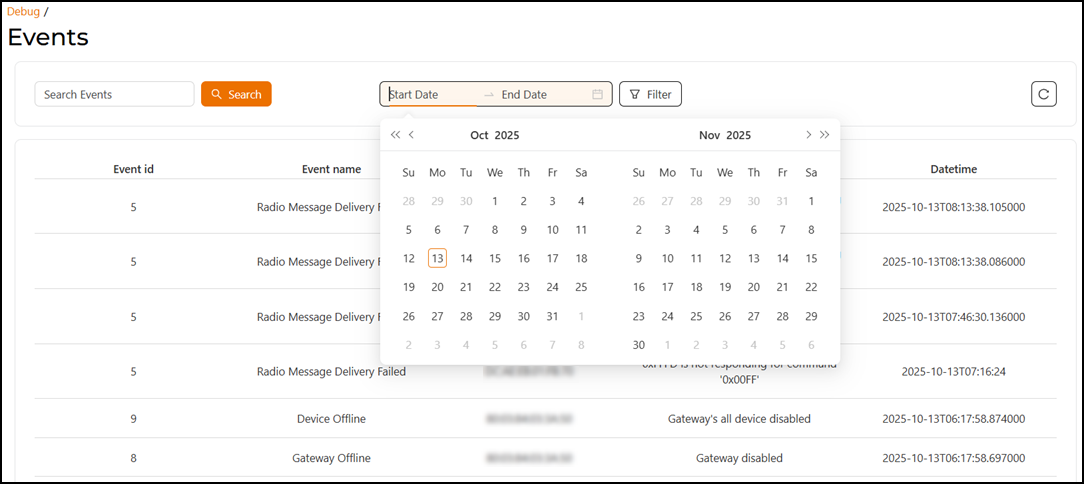Pick November 30 in the right calendar
The width and height of the screenshot is (1084, 484).
point(639,344)
